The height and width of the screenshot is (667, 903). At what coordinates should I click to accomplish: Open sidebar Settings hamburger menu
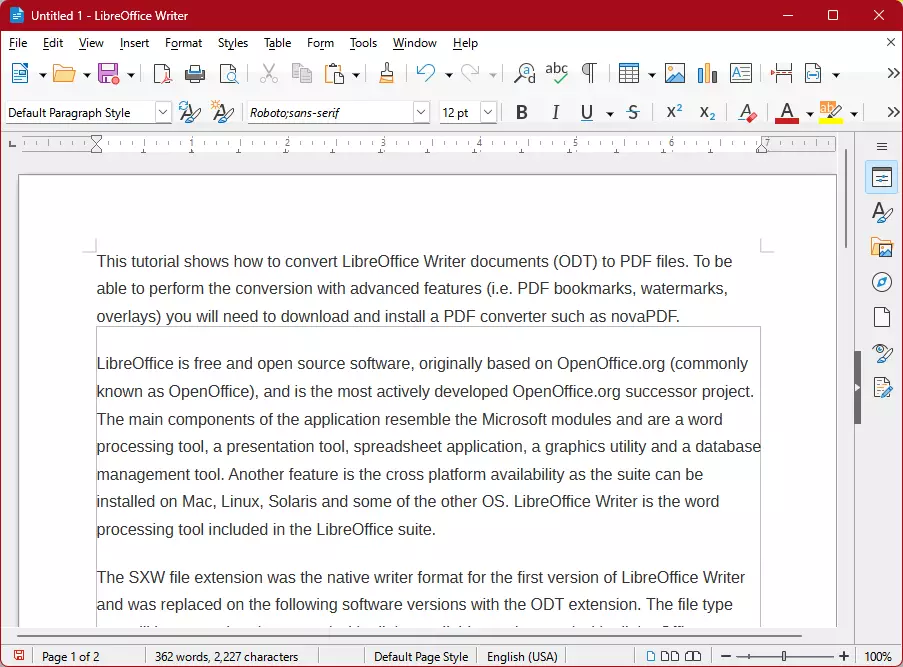click(882, 146)
